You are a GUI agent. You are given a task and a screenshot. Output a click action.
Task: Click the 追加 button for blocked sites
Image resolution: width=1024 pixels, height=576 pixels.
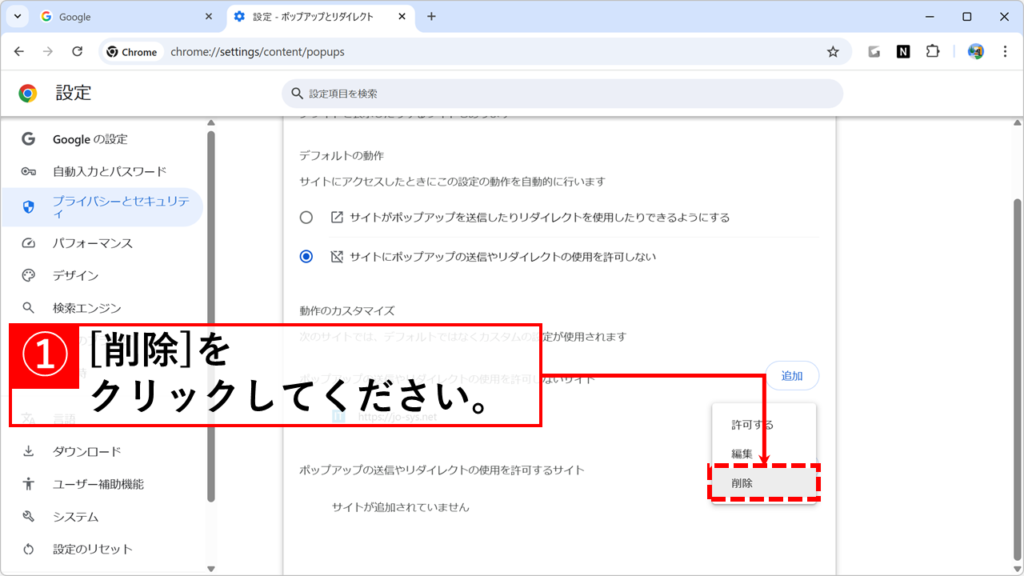(x=792, y=376)
